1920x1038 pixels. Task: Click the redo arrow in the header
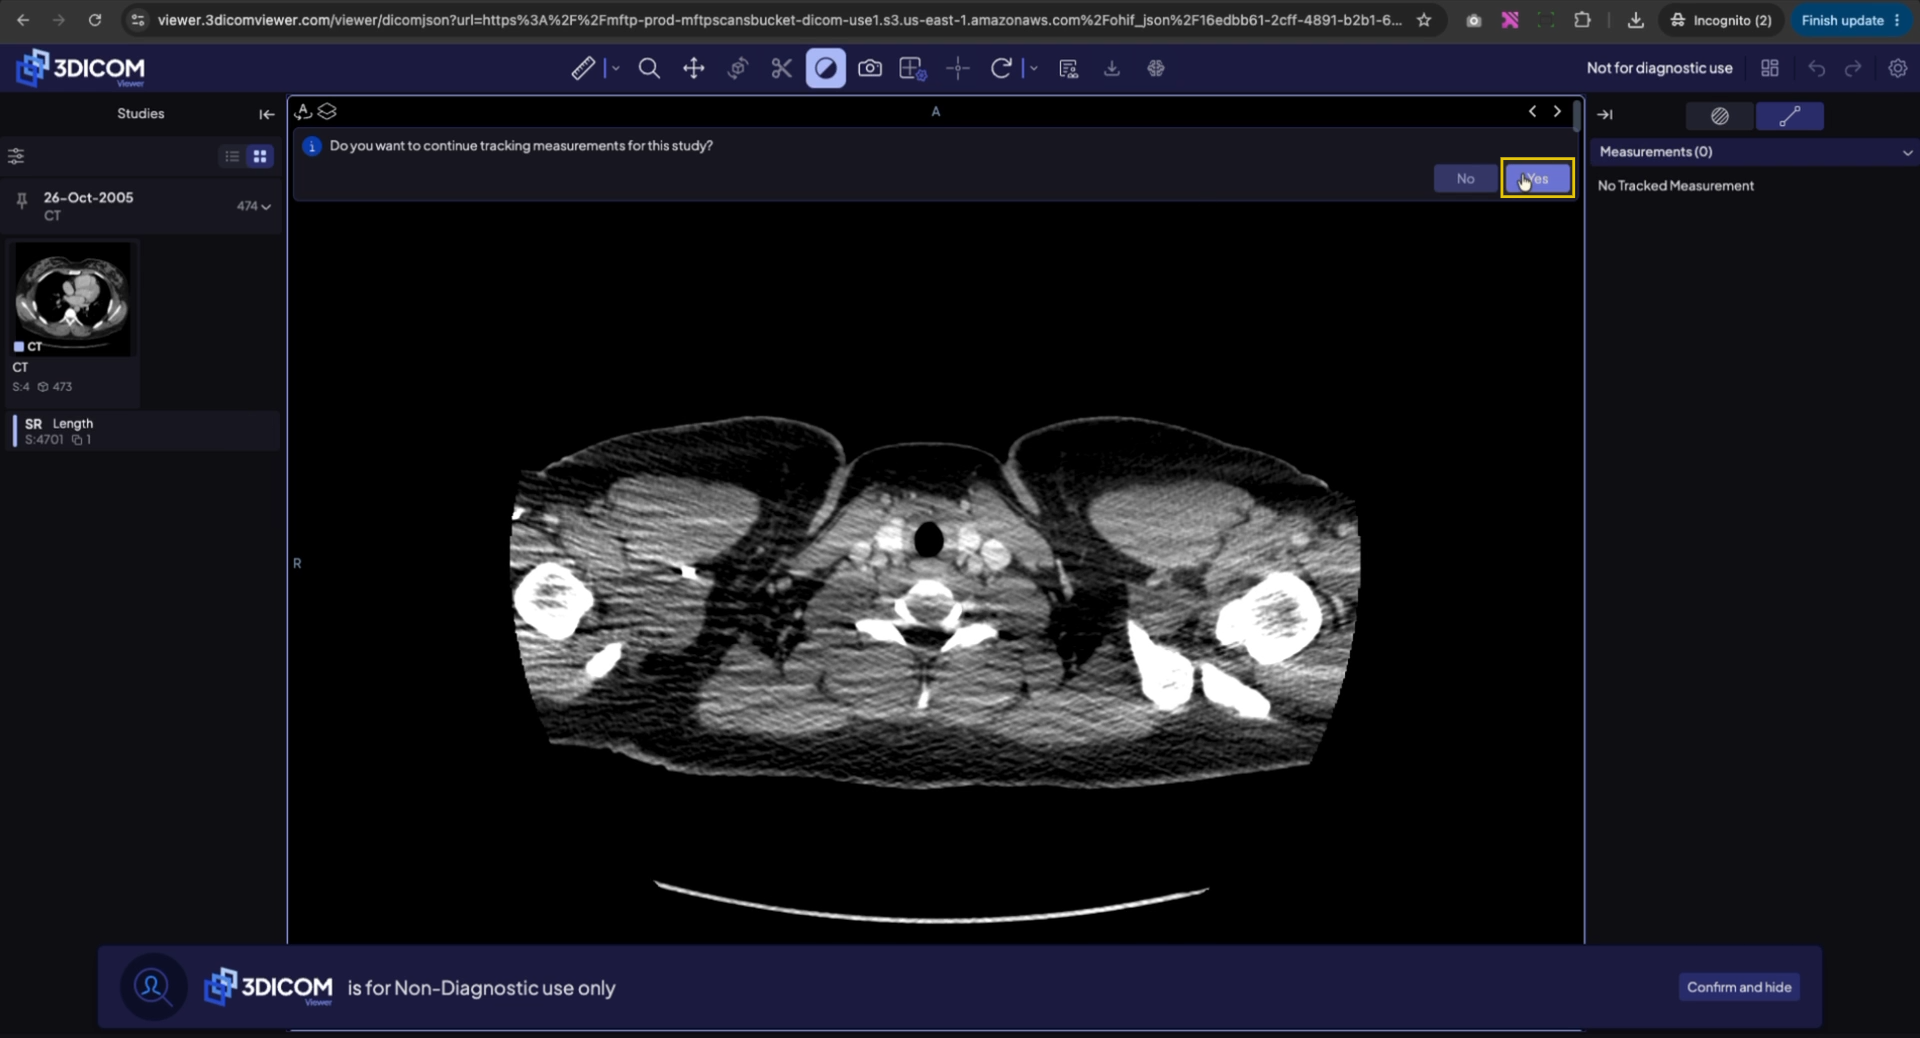coord(1853,68)
